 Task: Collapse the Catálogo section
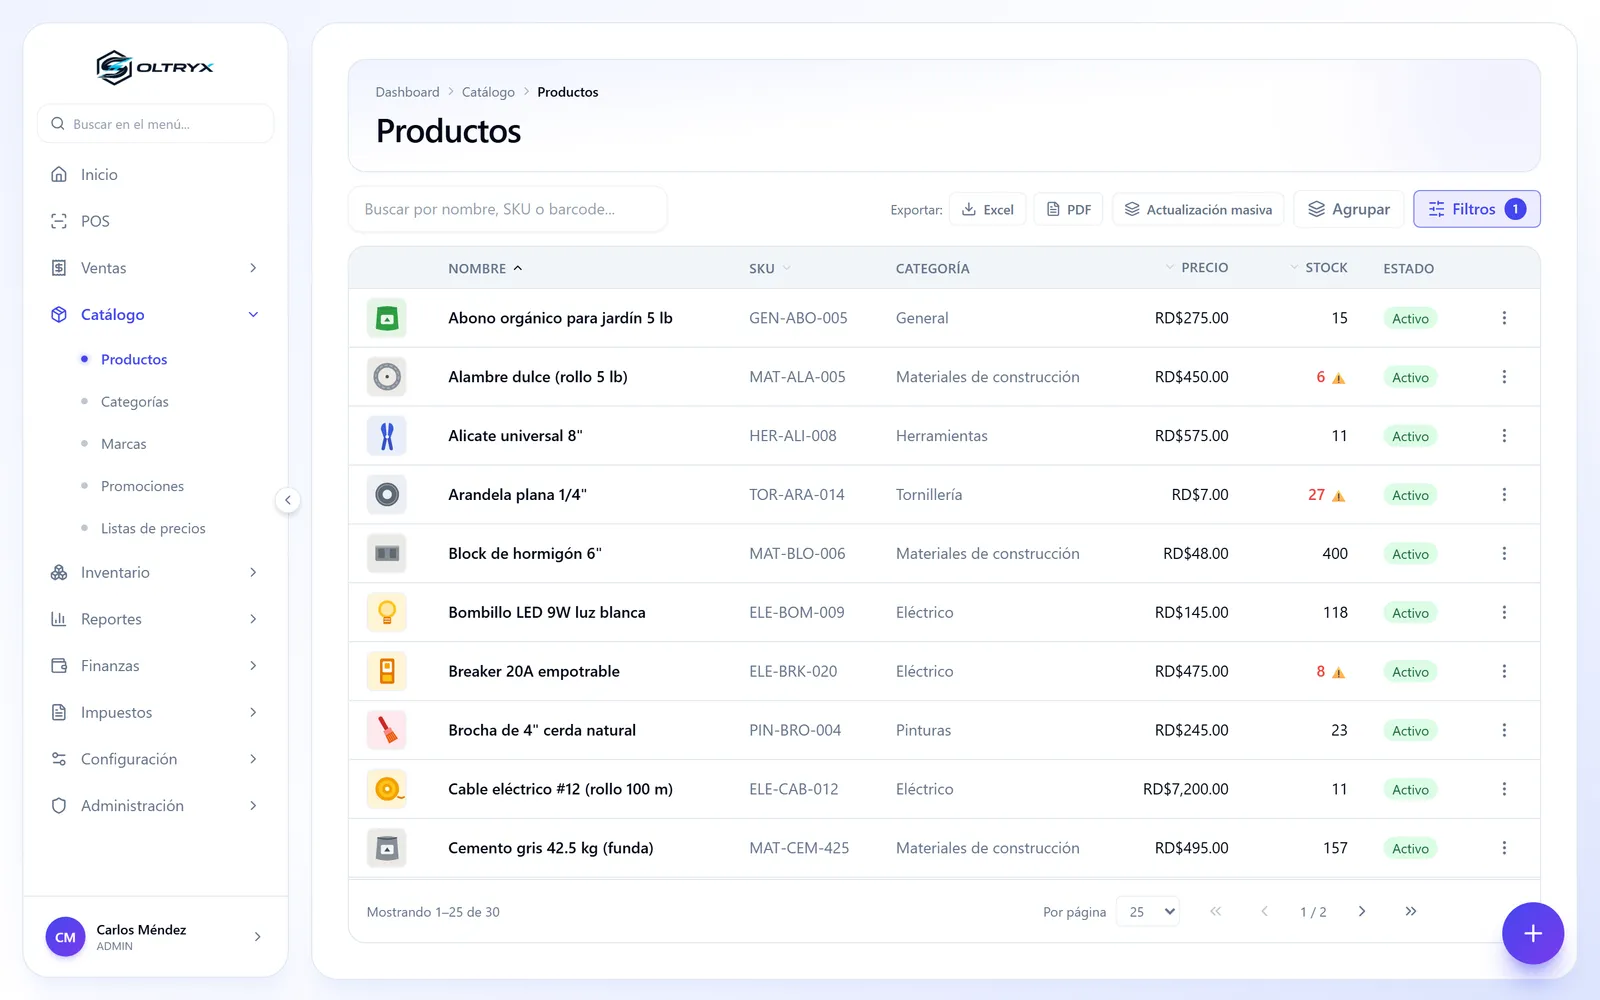click(155, 315)
